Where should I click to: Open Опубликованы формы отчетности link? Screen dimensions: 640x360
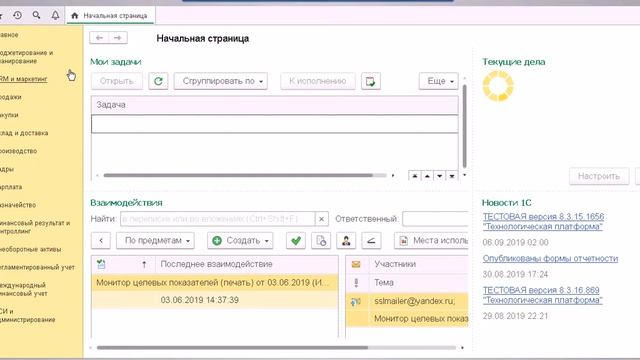(x=550, y=258)
